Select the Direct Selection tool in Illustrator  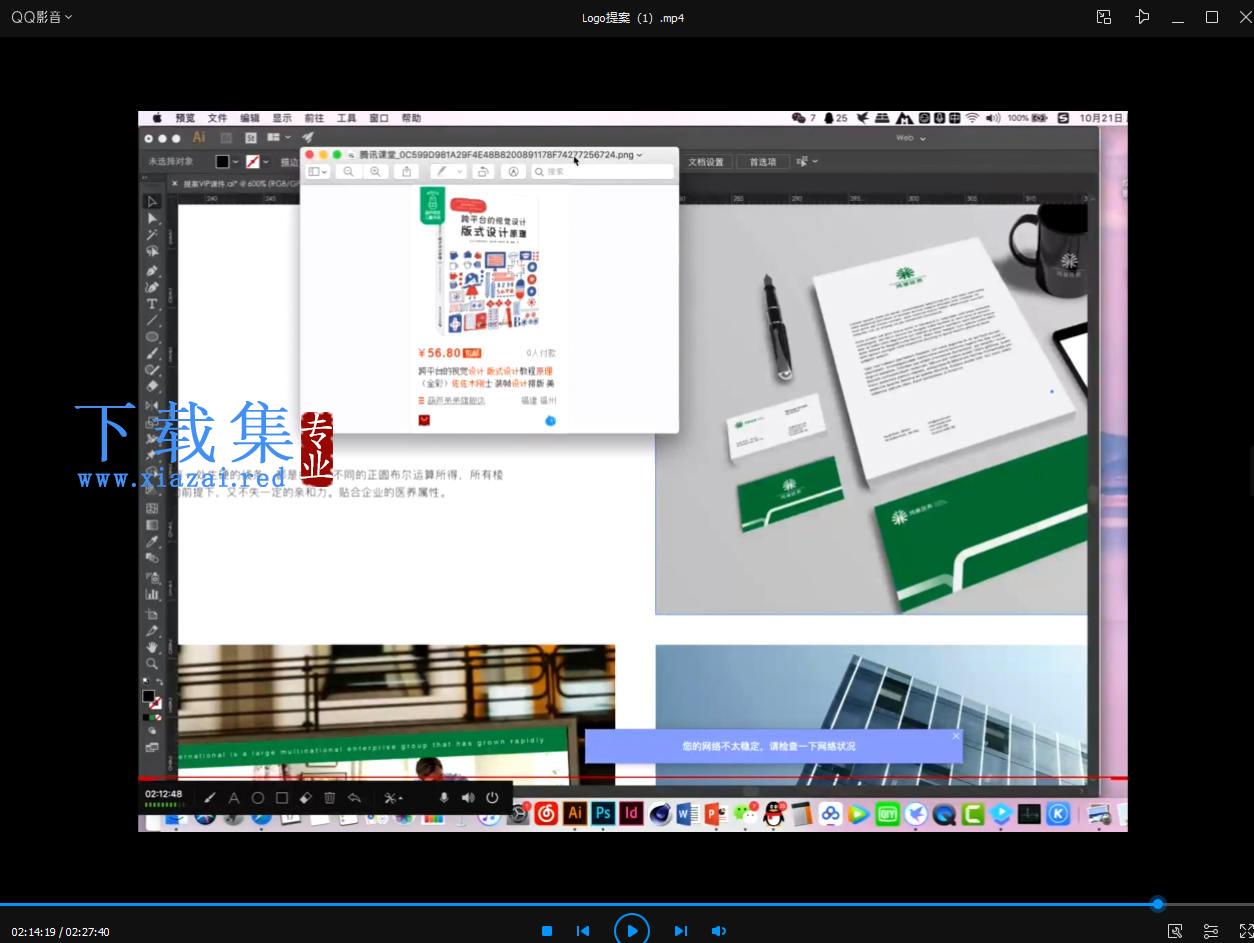tap(152, 218)
